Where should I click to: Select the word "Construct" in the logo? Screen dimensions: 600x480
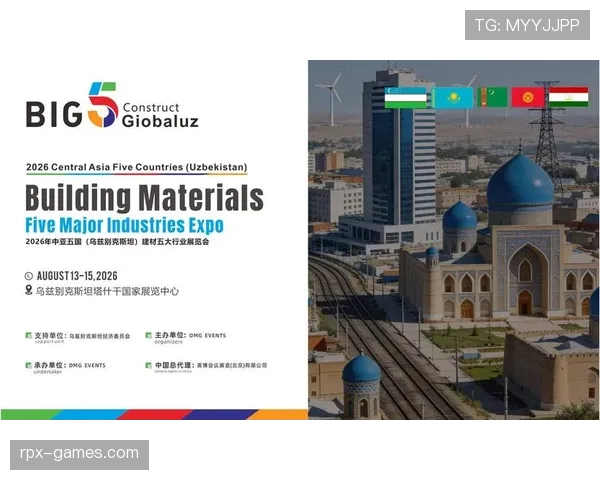(x=151, y=108)
